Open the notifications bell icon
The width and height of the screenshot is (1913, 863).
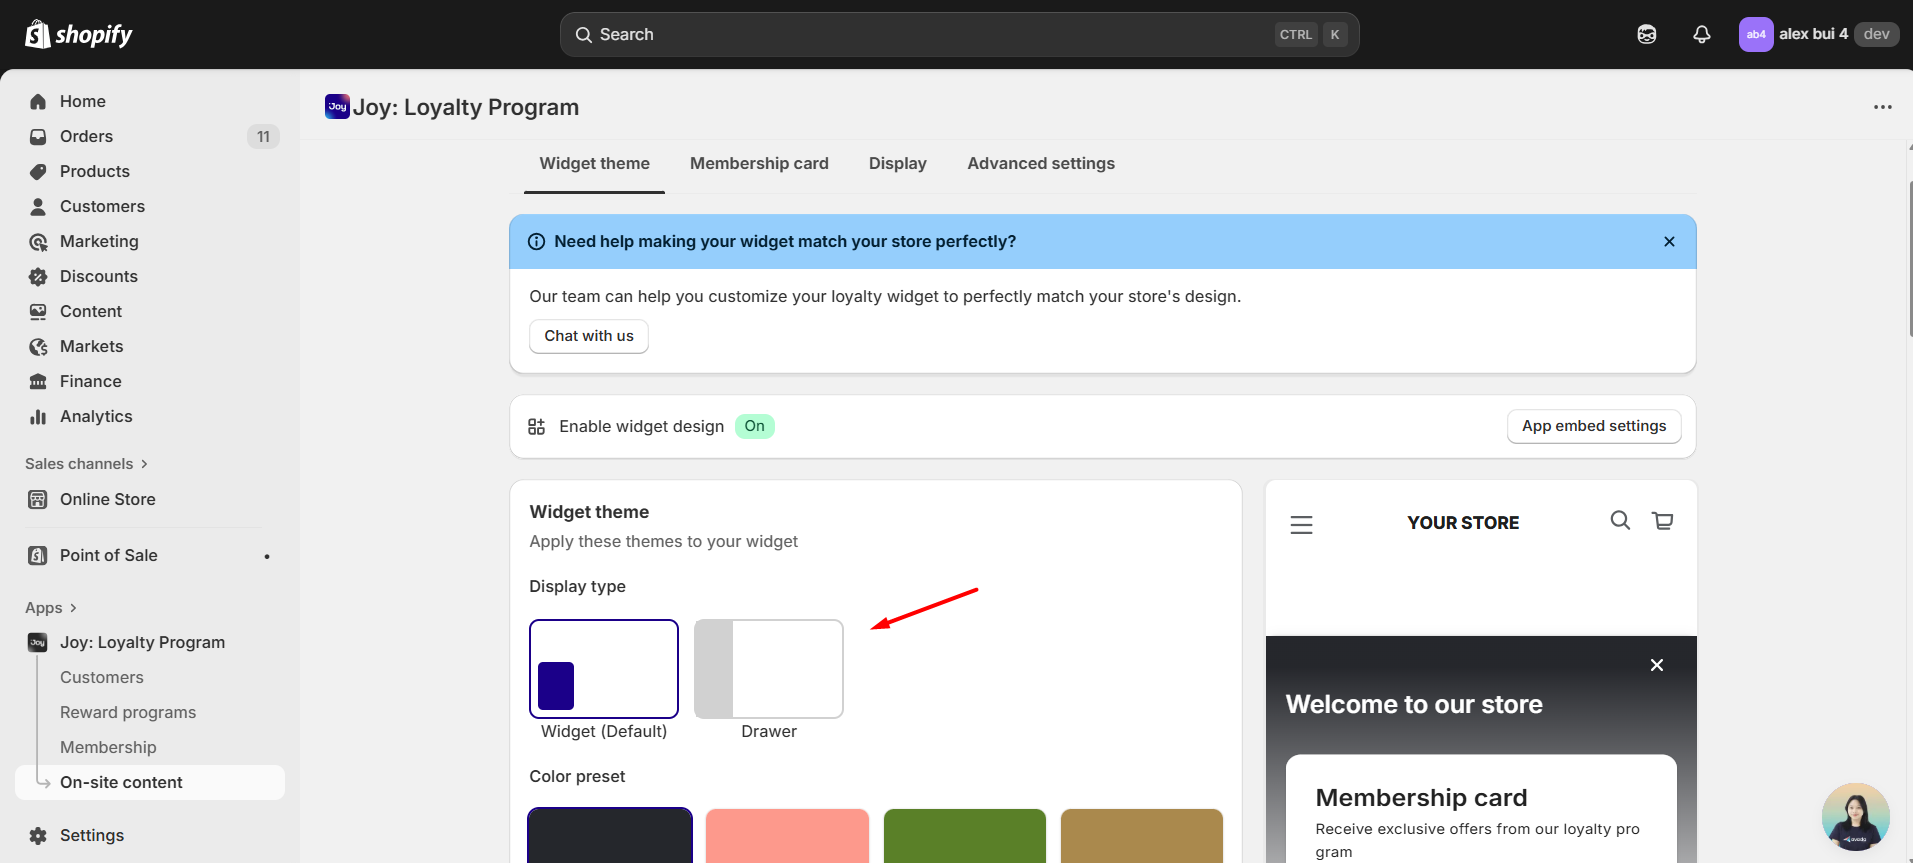pos(1701,35)
